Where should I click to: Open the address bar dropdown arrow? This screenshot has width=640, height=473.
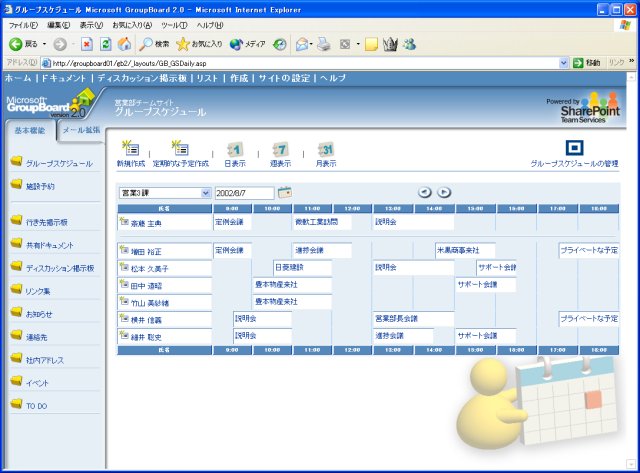tap(564, 62)
